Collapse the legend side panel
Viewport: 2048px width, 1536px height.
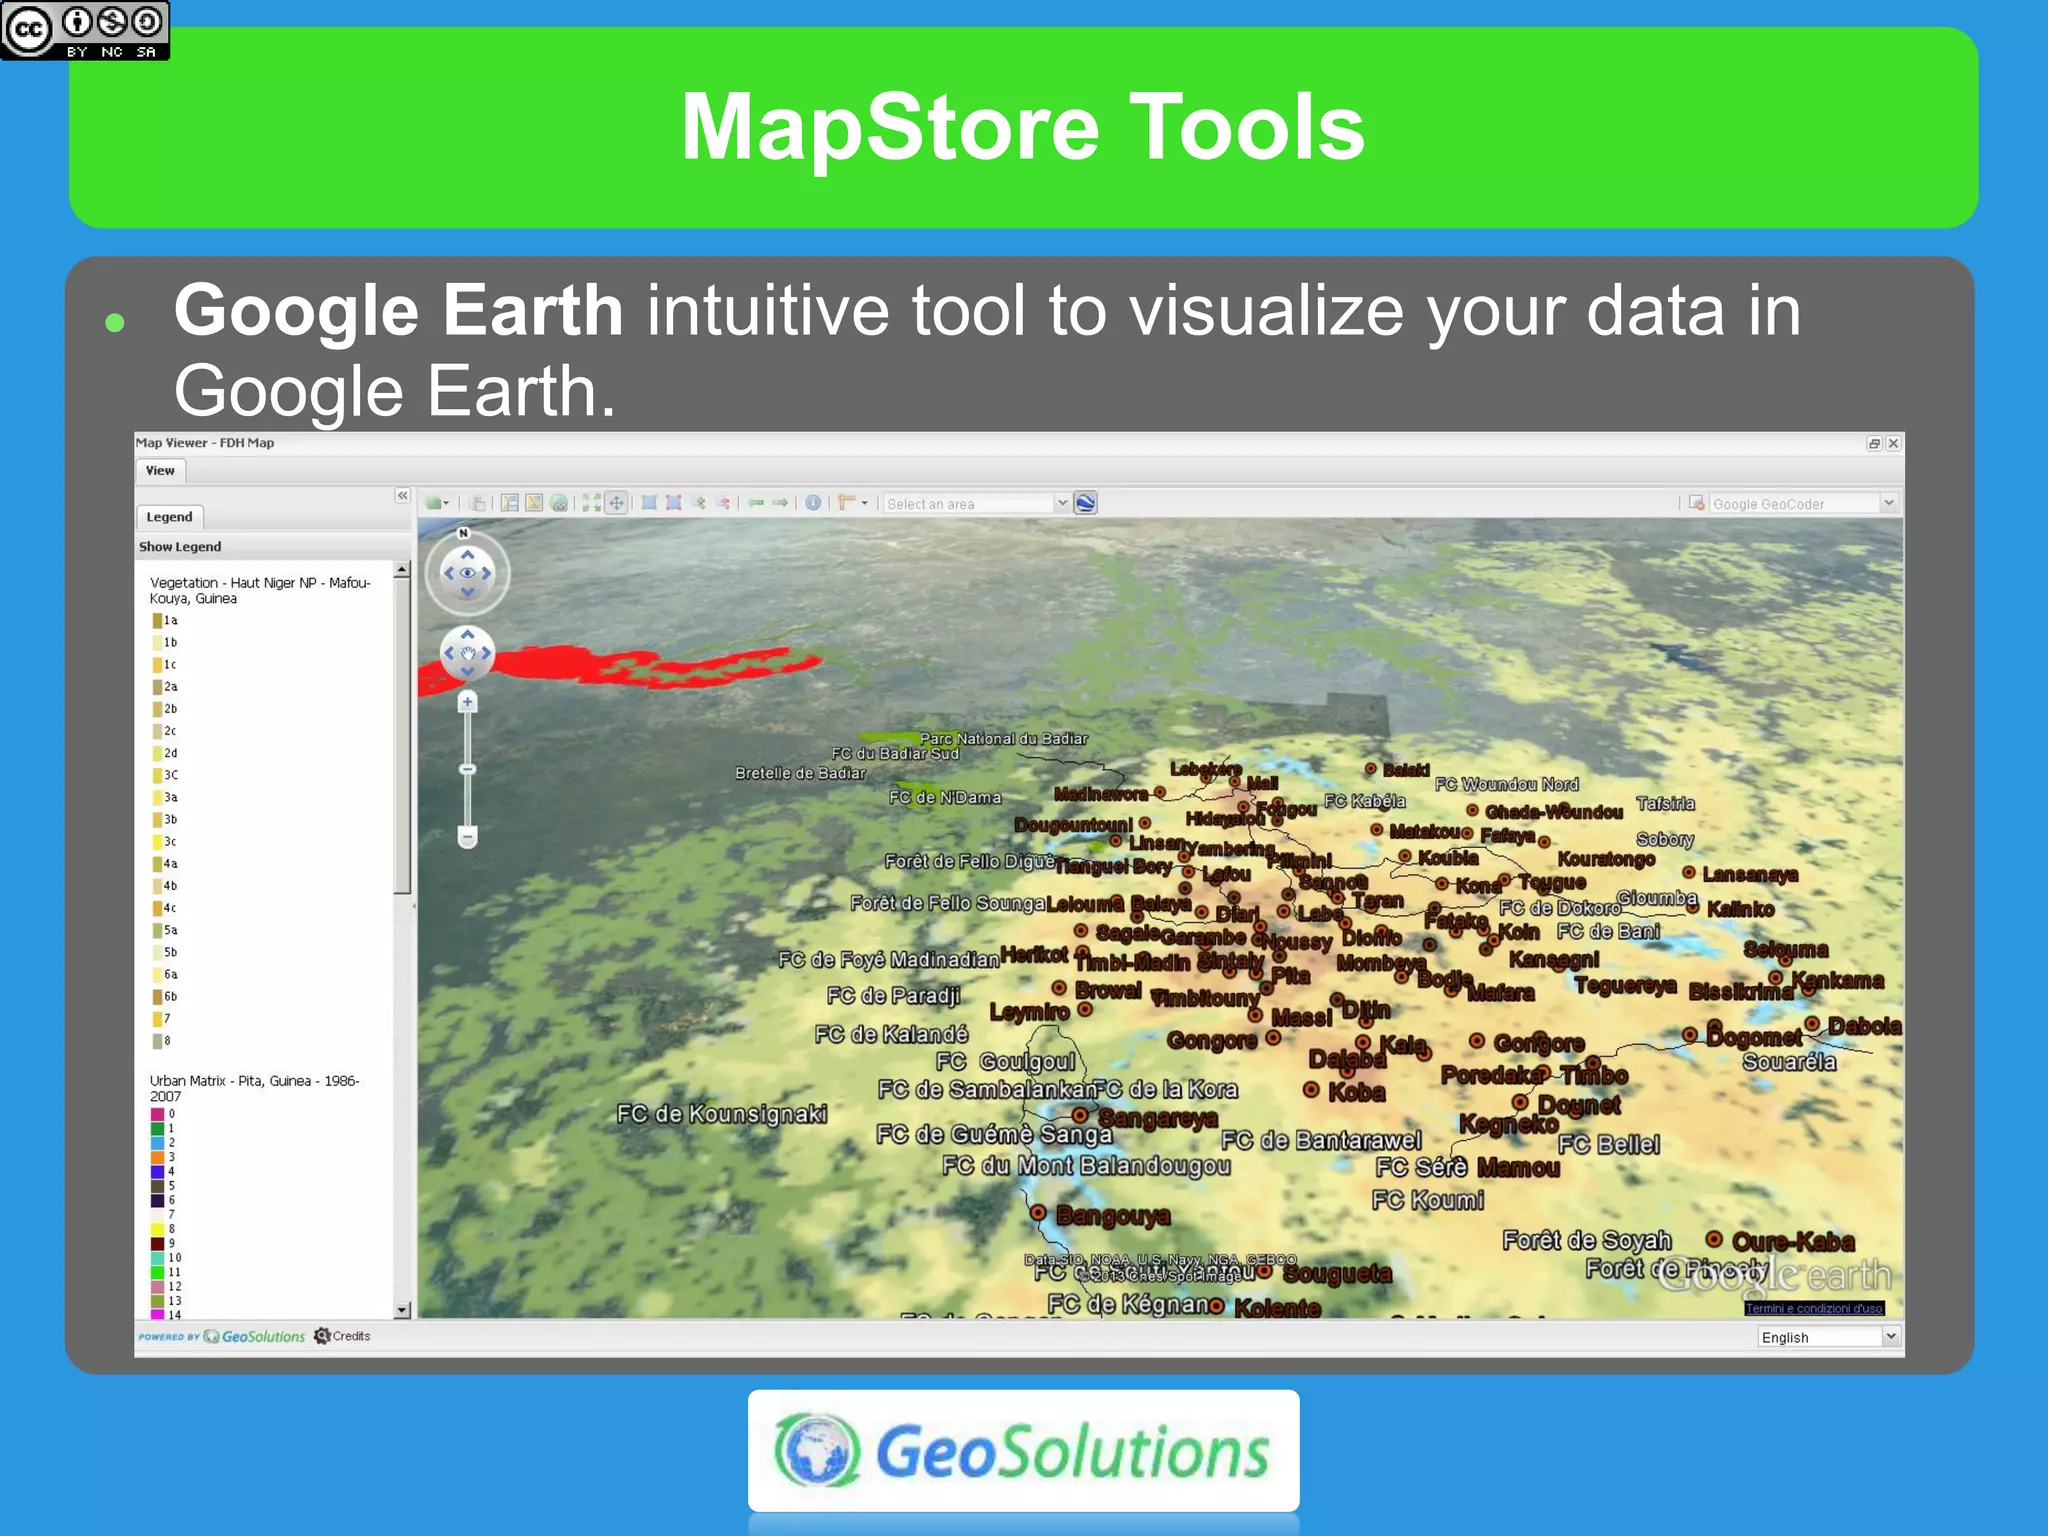402,496
